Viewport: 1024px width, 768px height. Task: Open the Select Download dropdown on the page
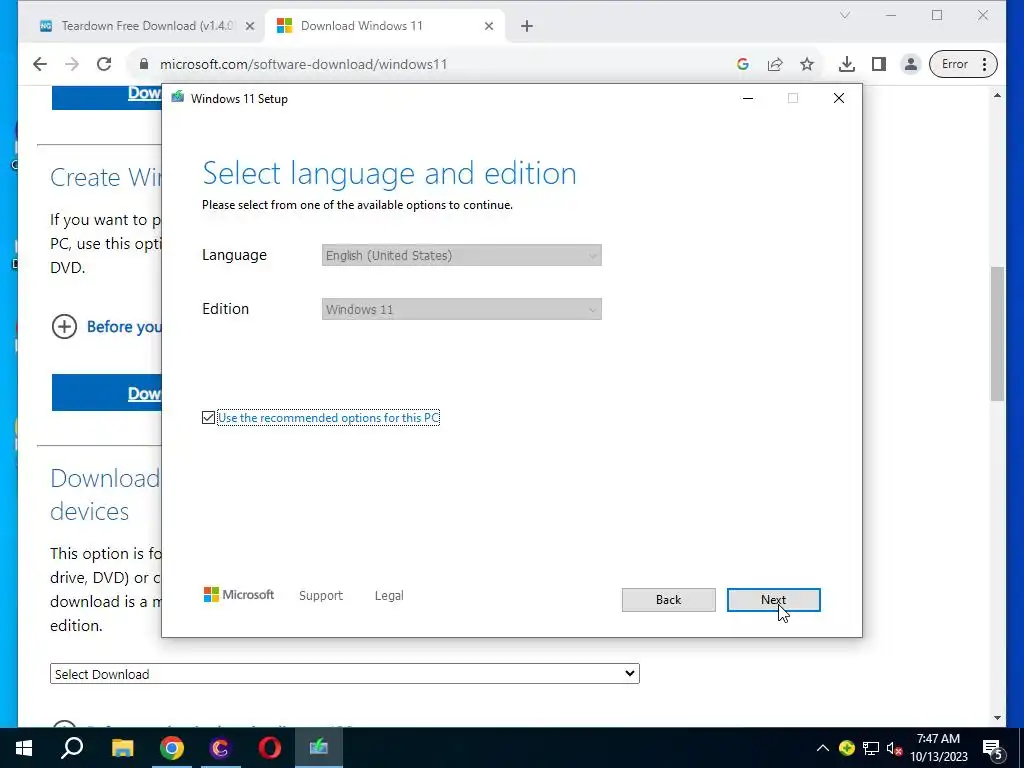pos(345,674)
